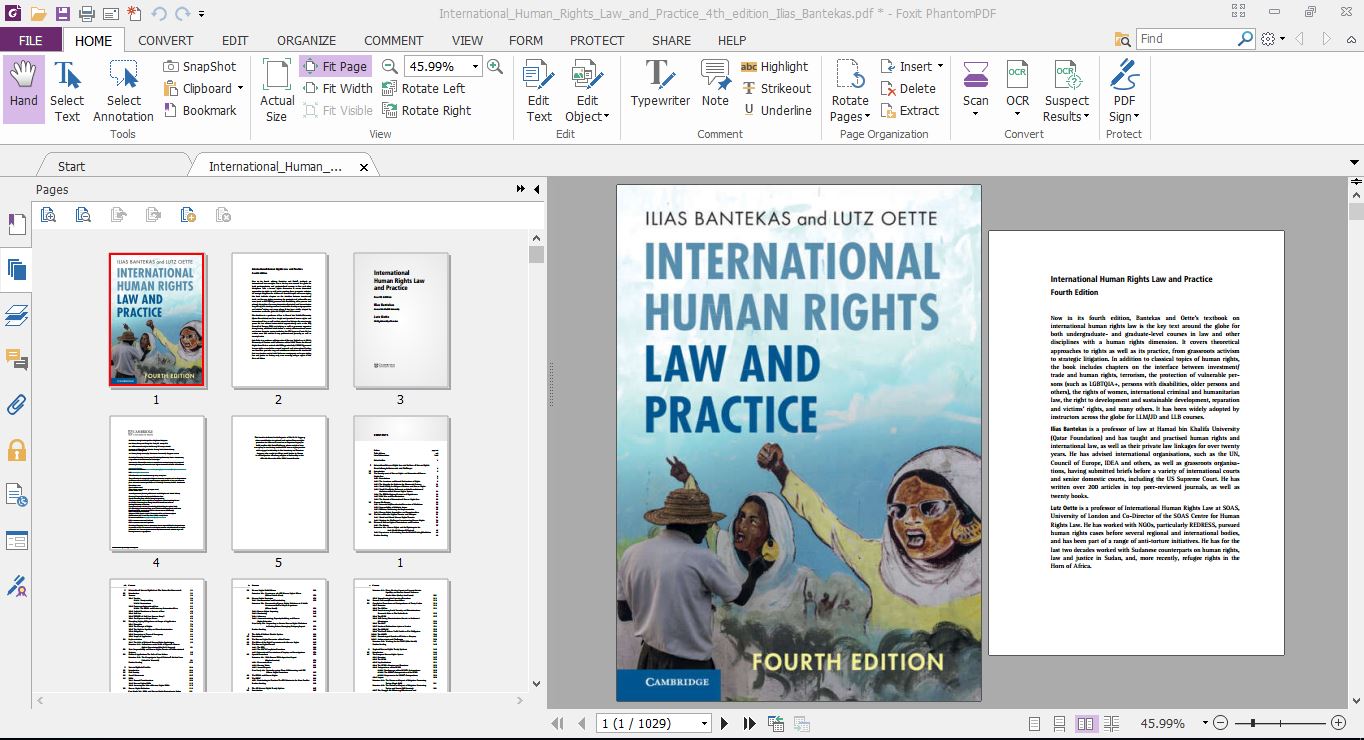Rotate the view left
Screen dimensions: 1364x740
424,88
